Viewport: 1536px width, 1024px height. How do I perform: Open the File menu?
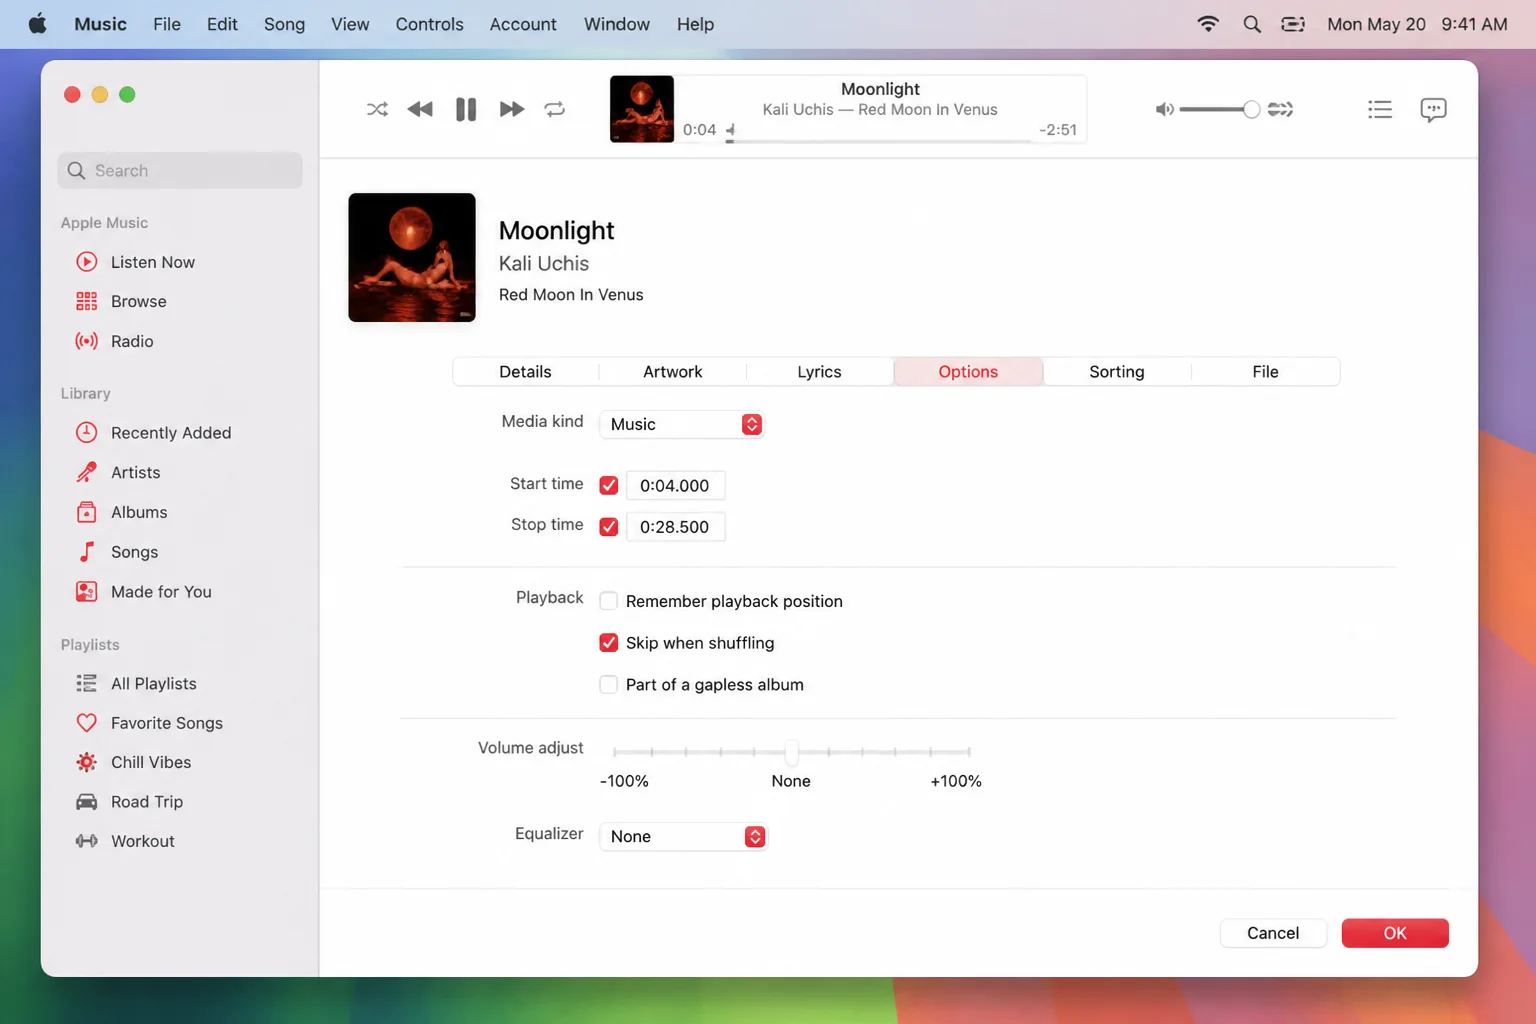[x=167, y=24]
